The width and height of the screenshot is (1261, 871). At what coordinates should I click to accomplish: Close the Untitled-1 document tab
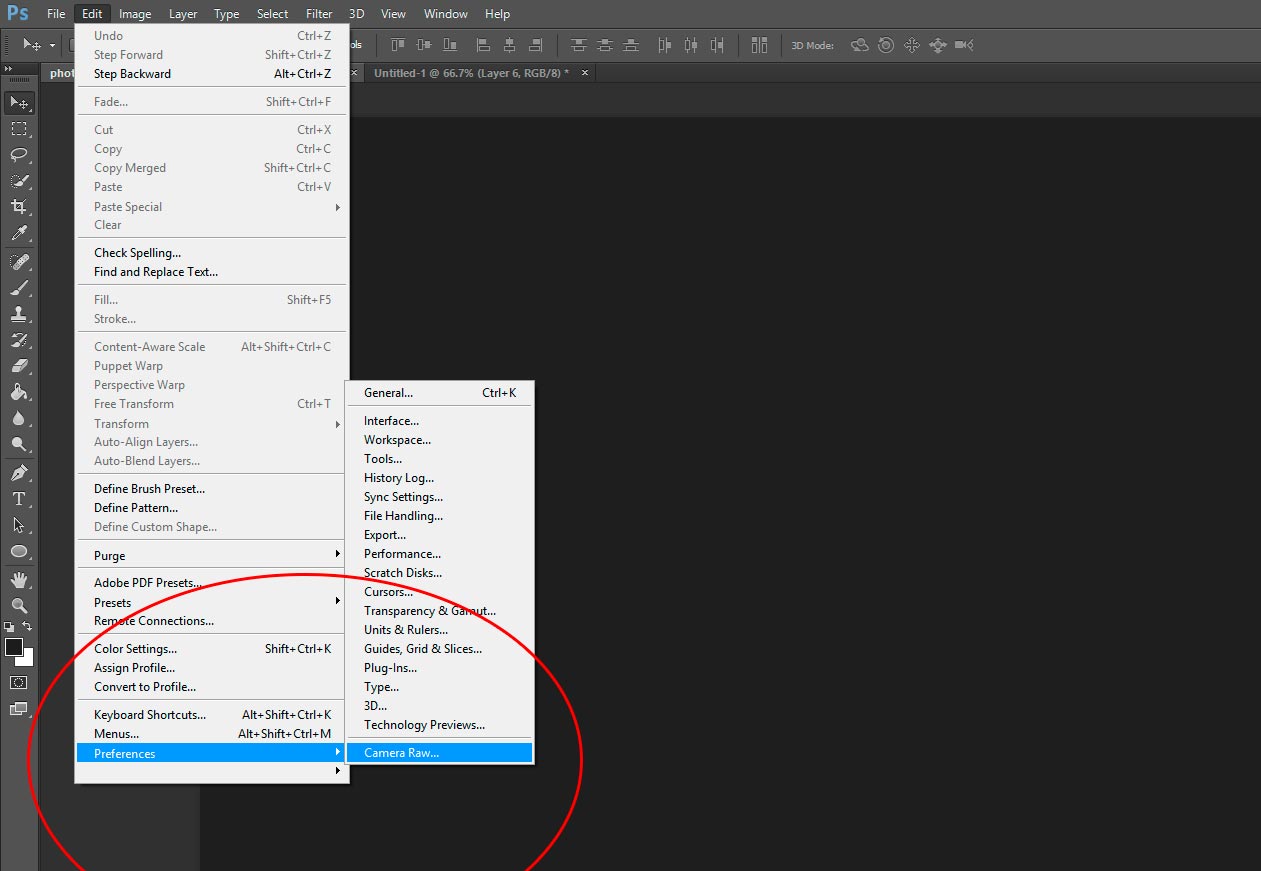coord(585,73)
